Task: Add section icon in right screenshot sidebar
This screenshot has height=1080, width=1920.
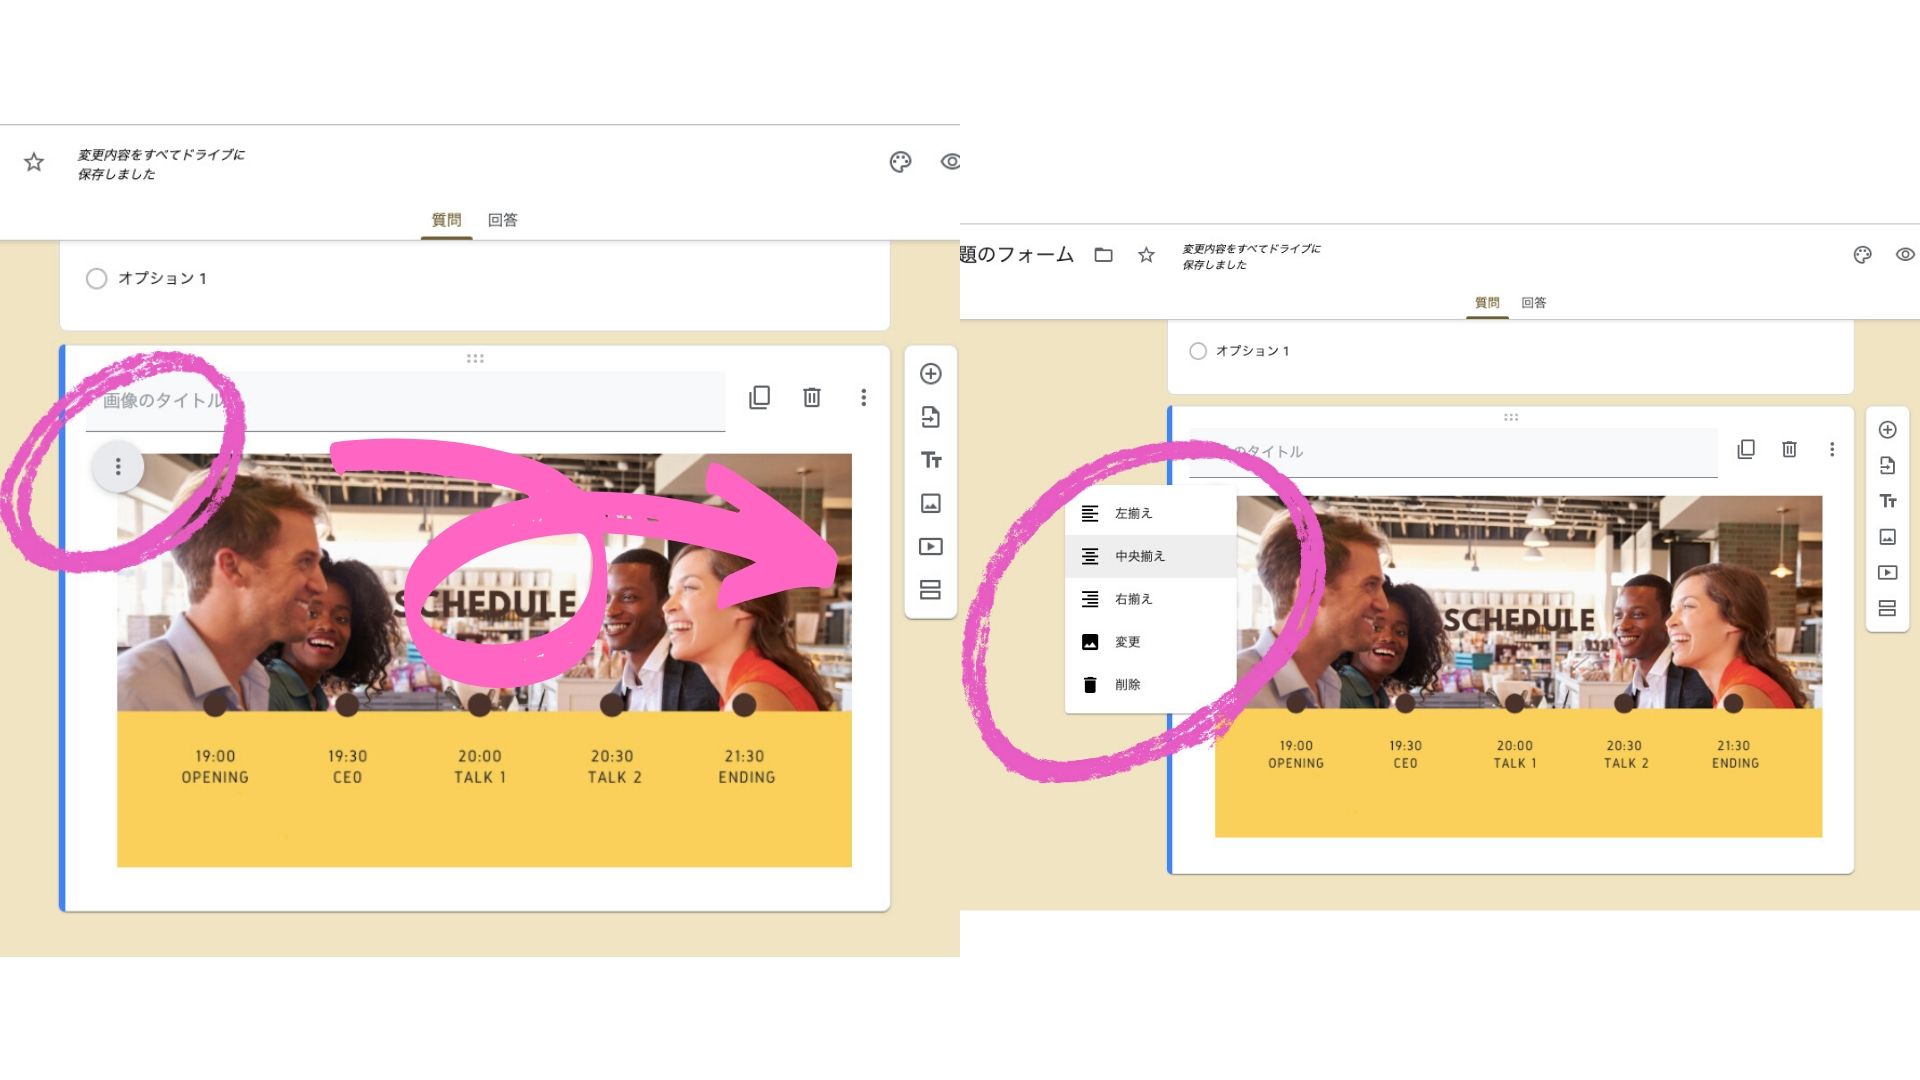Action: [1887, 608]
